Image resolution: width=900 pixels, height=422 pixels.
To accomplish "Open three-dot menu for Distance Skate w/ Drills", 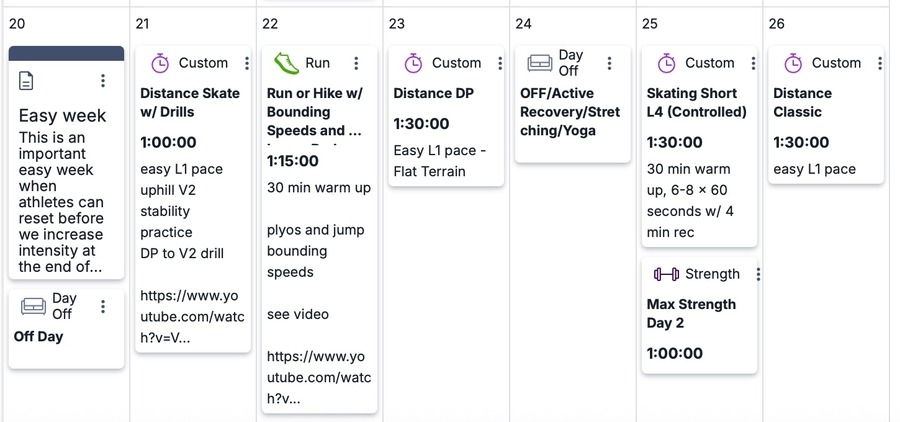I will (x=247, y=63).
